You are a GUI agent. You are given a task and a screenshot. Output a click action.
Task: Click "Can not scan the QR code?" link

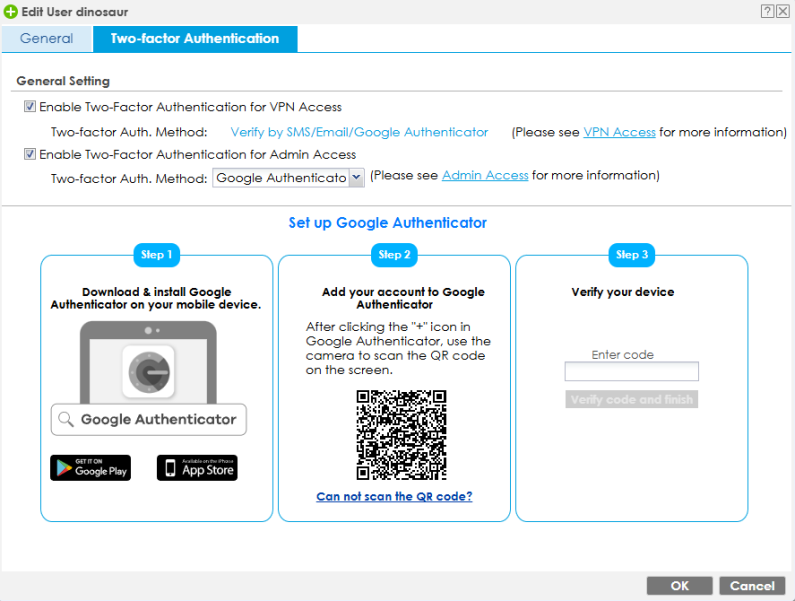pos(394,497)
